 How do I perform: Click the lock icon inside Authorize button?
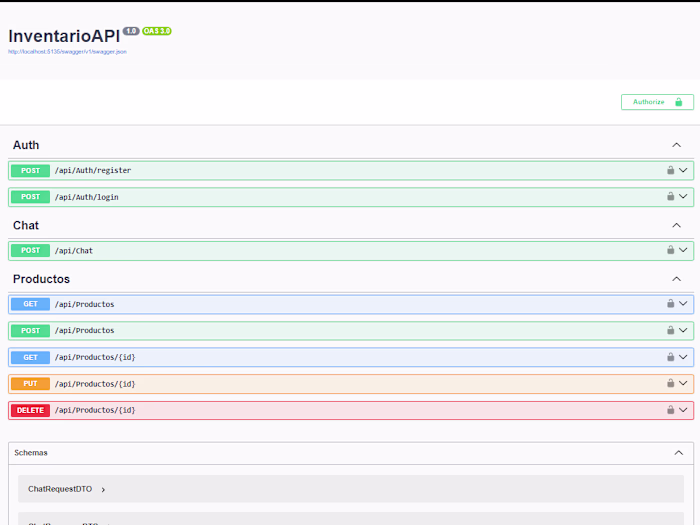(679, 102)
